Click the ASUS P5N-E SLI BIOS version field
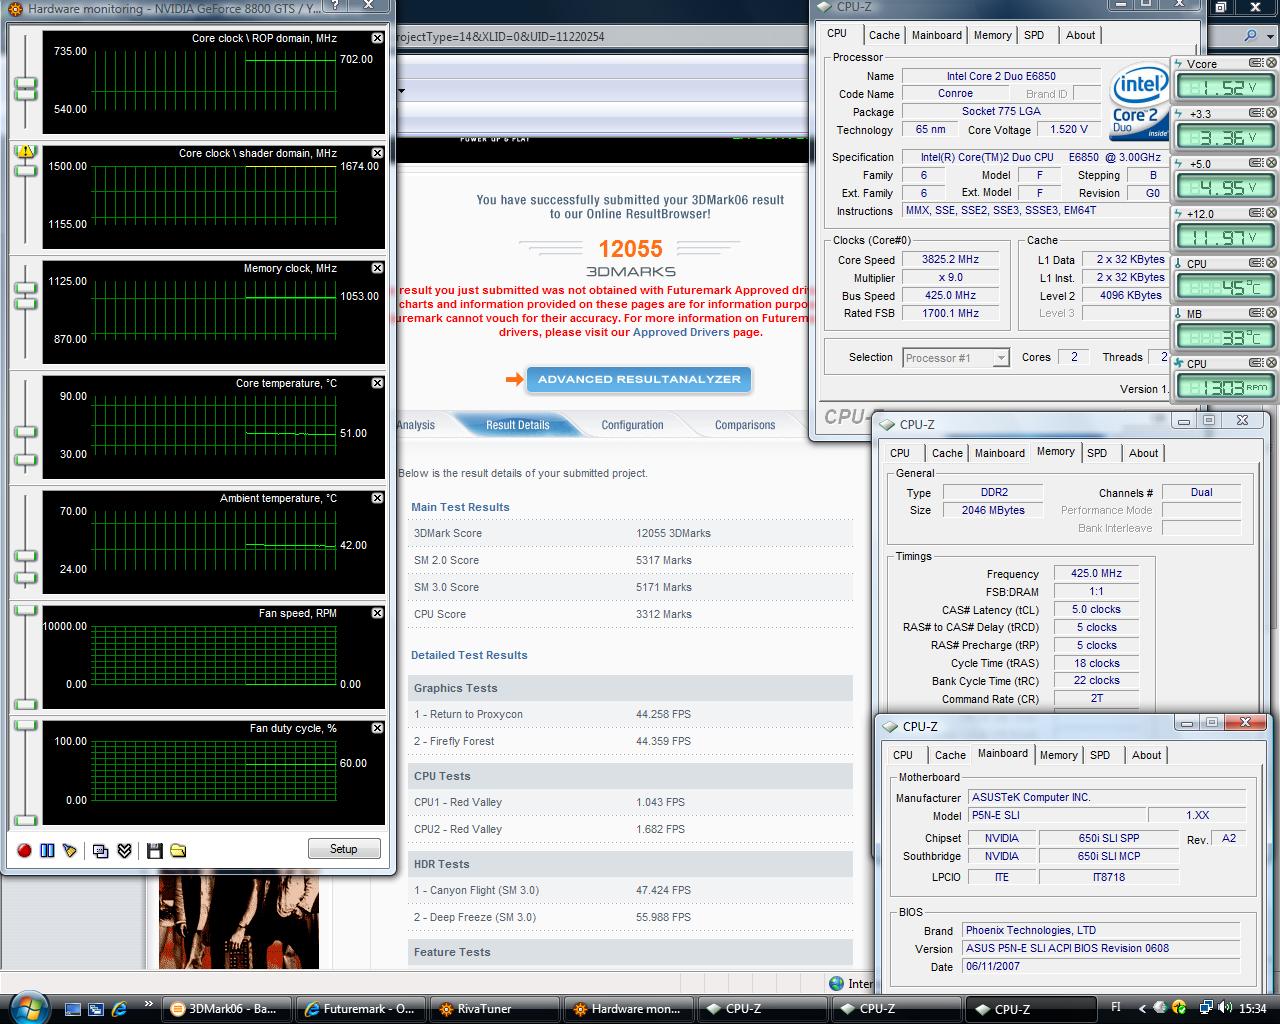Image resolution: width=1280 pixels, height=1024 pixels. tap(1102, 948)
